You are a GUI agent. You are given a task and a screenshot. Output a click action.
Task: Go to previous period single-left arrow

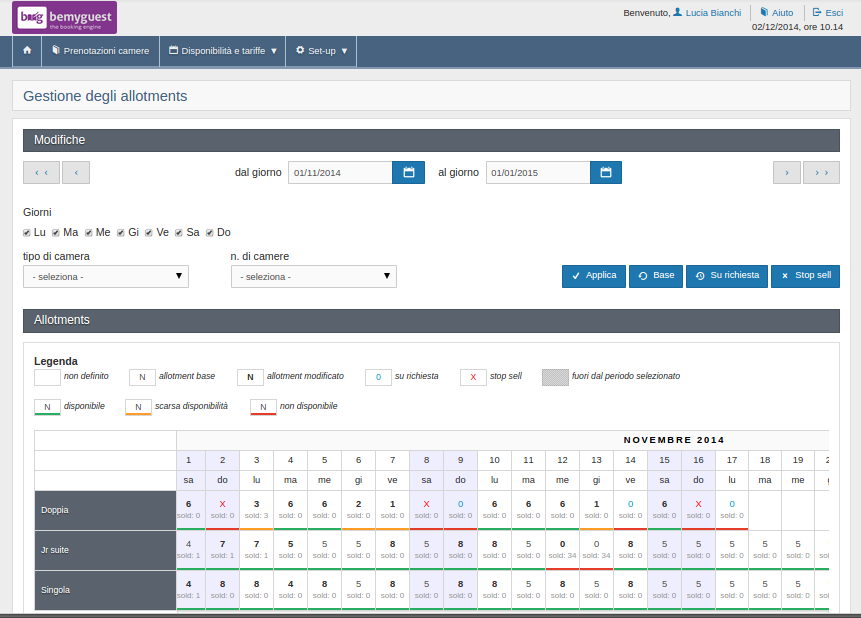(76, 173)
